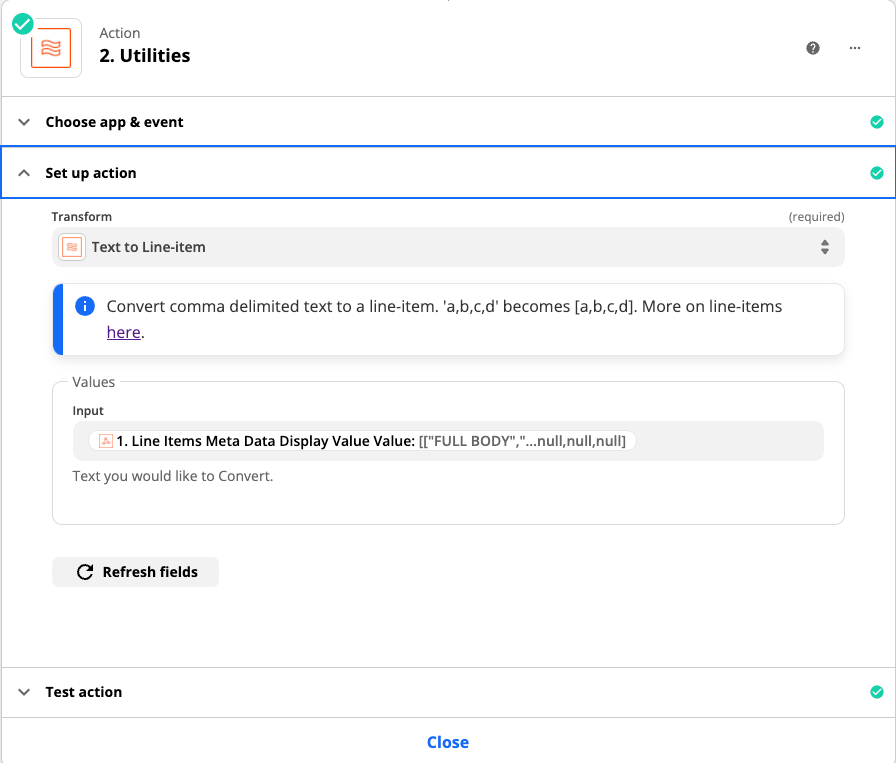Click the Close button at bottom
The image size is (896, 763).
(x=448, y=742)
